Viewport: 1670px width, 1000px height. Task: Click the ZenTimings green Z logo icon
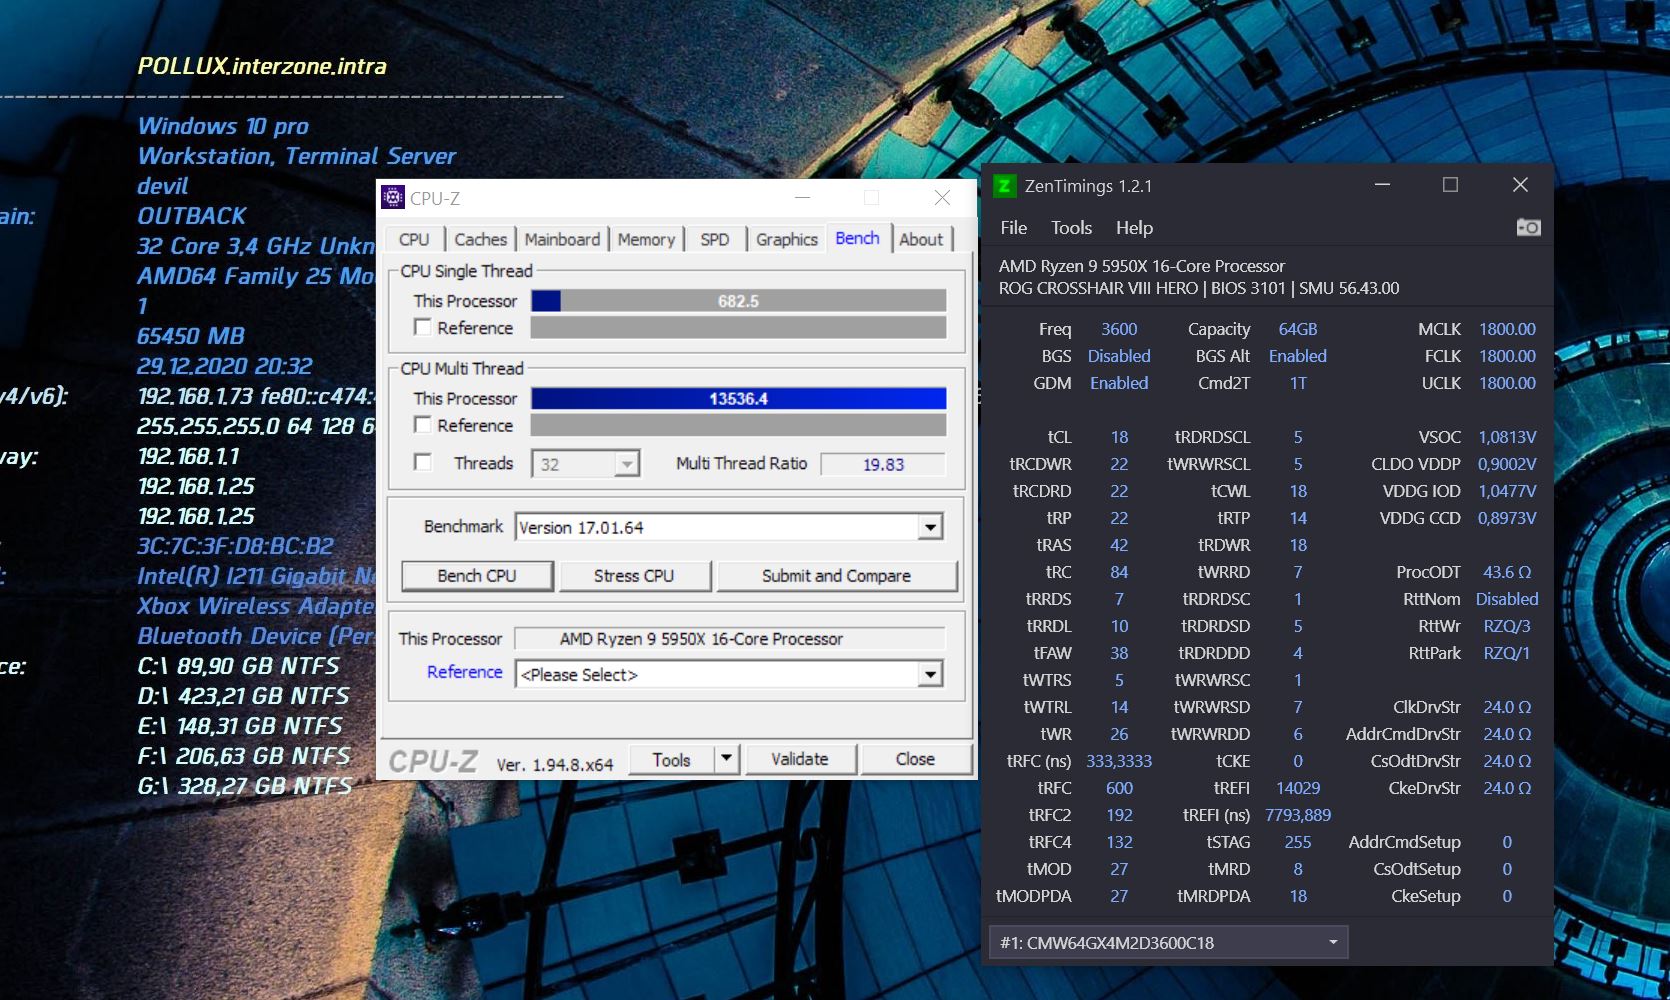click(x=1004, y=186)
